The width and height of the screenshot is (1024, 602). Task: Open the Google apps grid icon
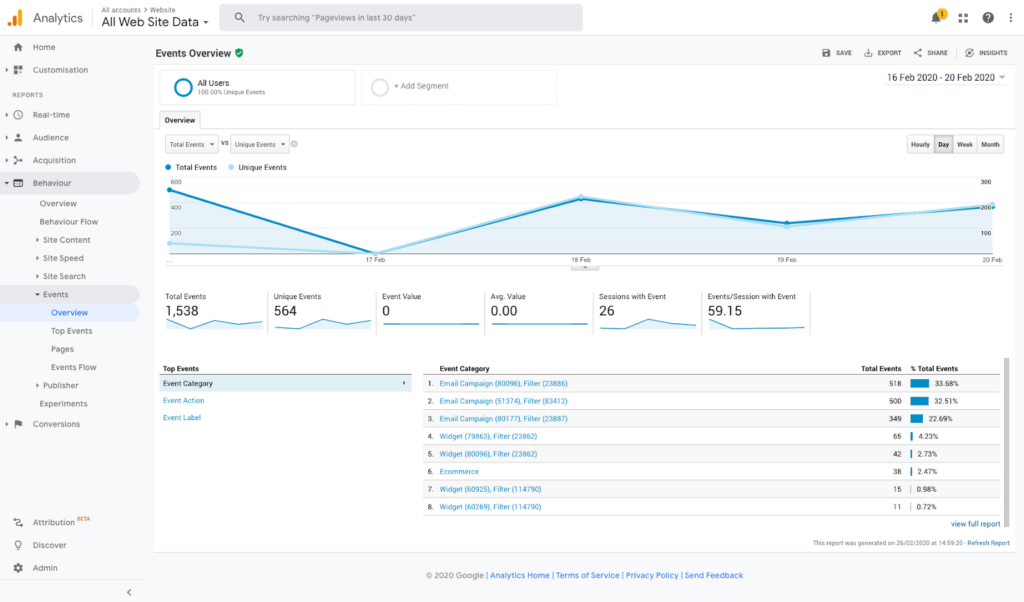(963, 18)
